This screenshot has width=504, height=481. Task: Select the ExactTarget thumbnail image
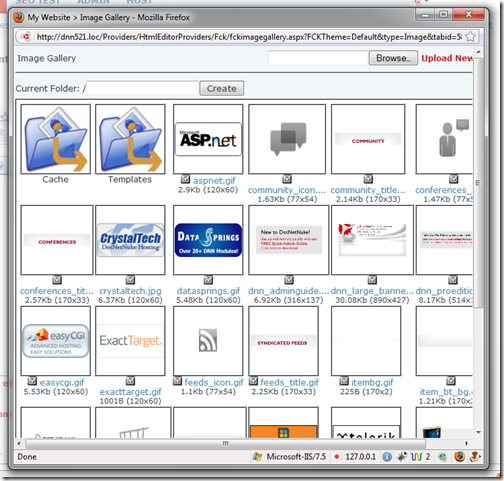(x=130, y=341)
